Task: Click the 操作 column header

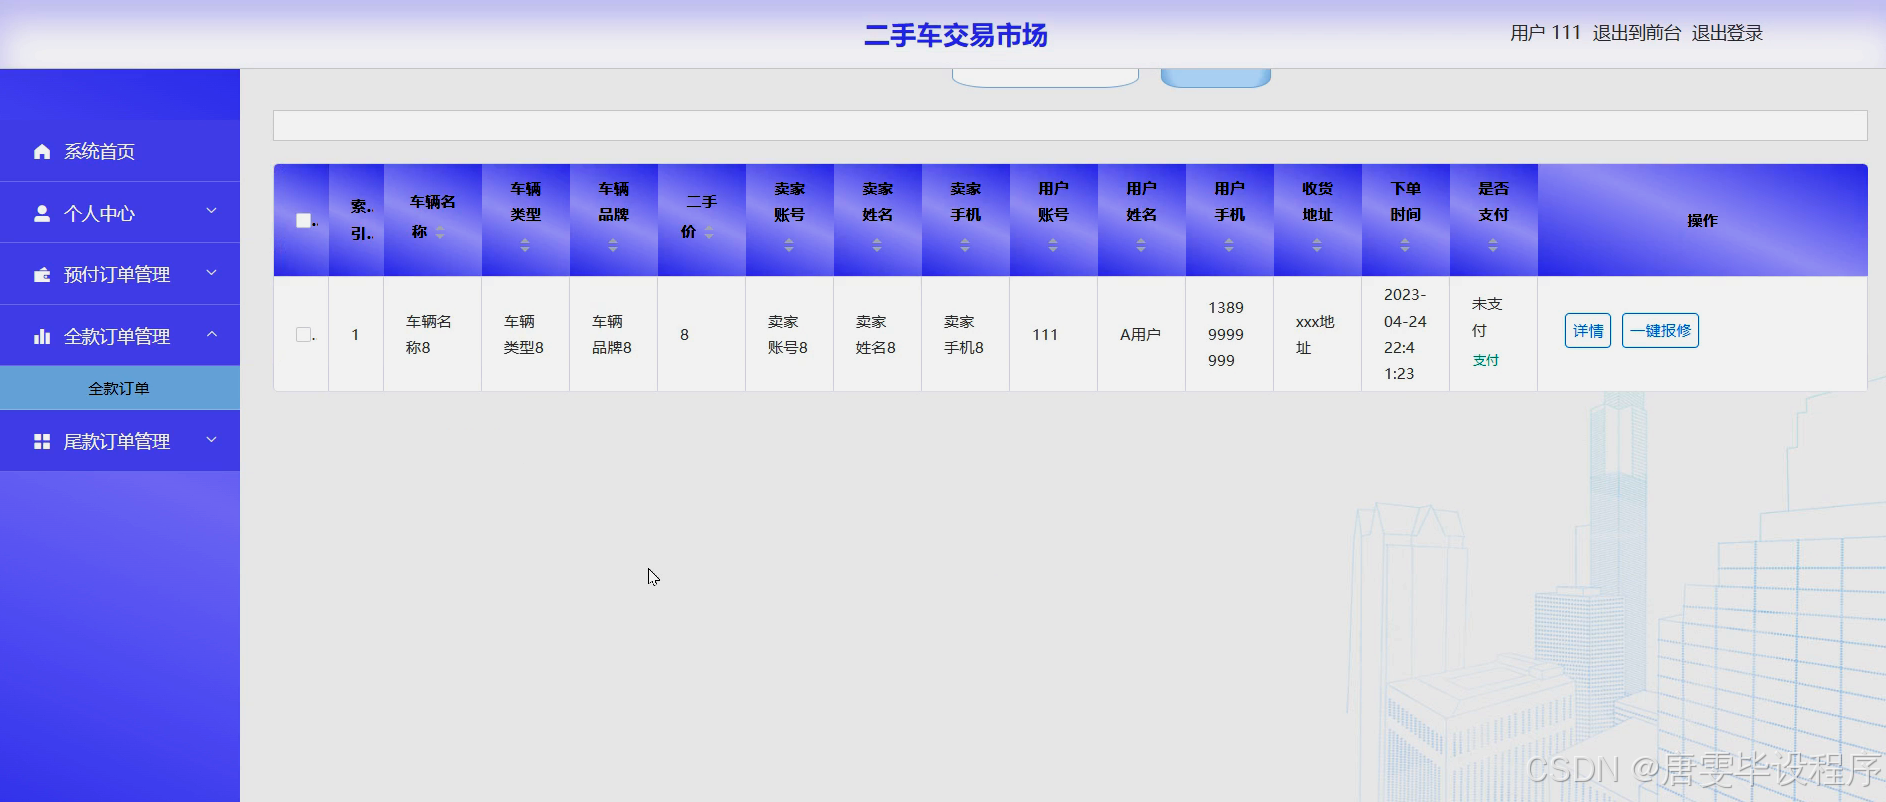Action: pos(1702,220)
